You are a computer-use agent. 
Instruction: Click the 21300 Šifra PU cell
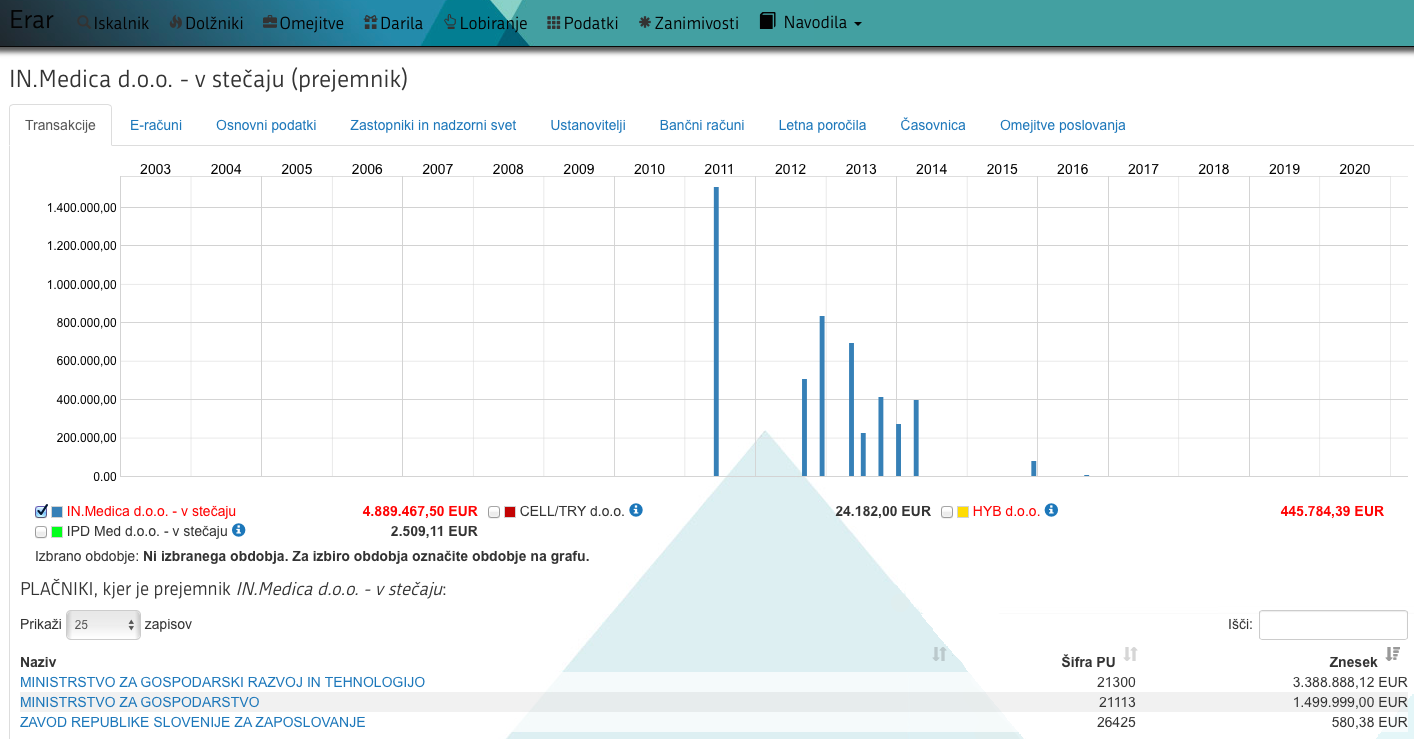(1117, 682)
